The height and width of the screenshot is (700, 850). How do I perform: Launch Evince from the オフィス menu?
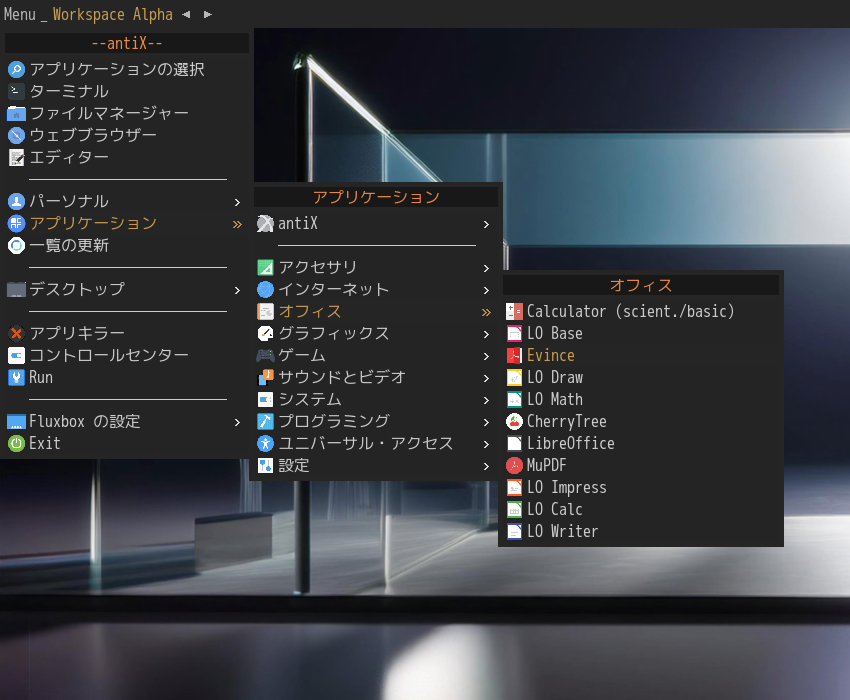coord(641,355)
